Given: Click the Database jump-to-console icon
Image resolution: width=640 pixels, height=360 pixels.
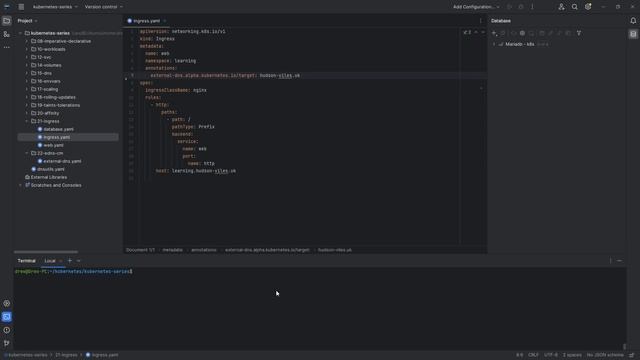Looking at the screenshot, I should [x=568, y=33].
